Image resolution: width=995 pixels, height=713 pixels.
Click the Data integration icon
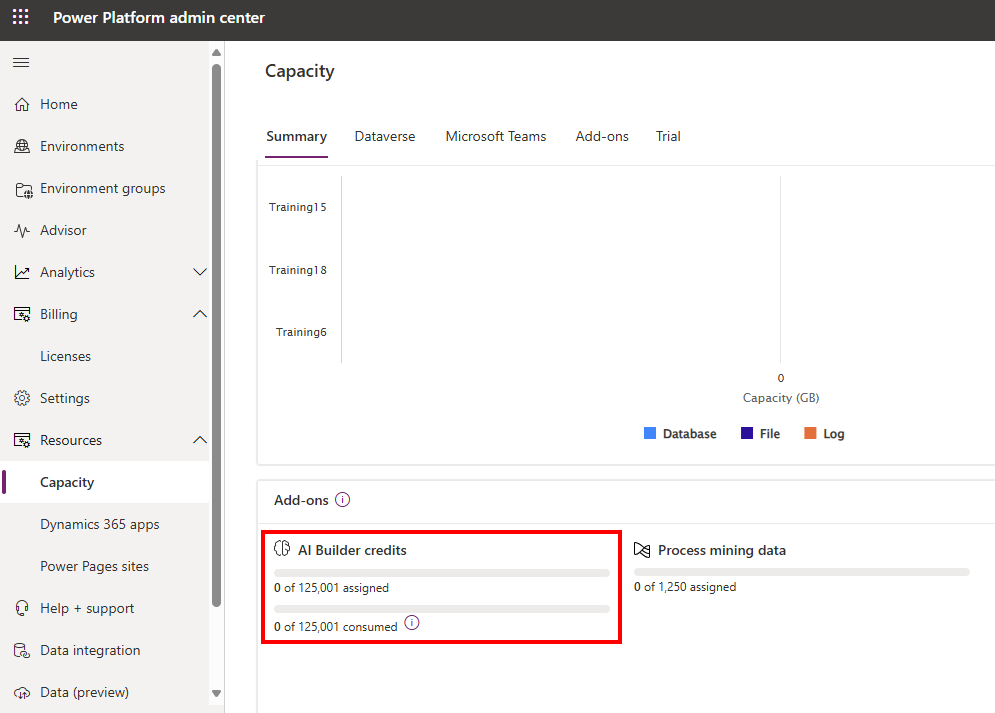[22, 650]
